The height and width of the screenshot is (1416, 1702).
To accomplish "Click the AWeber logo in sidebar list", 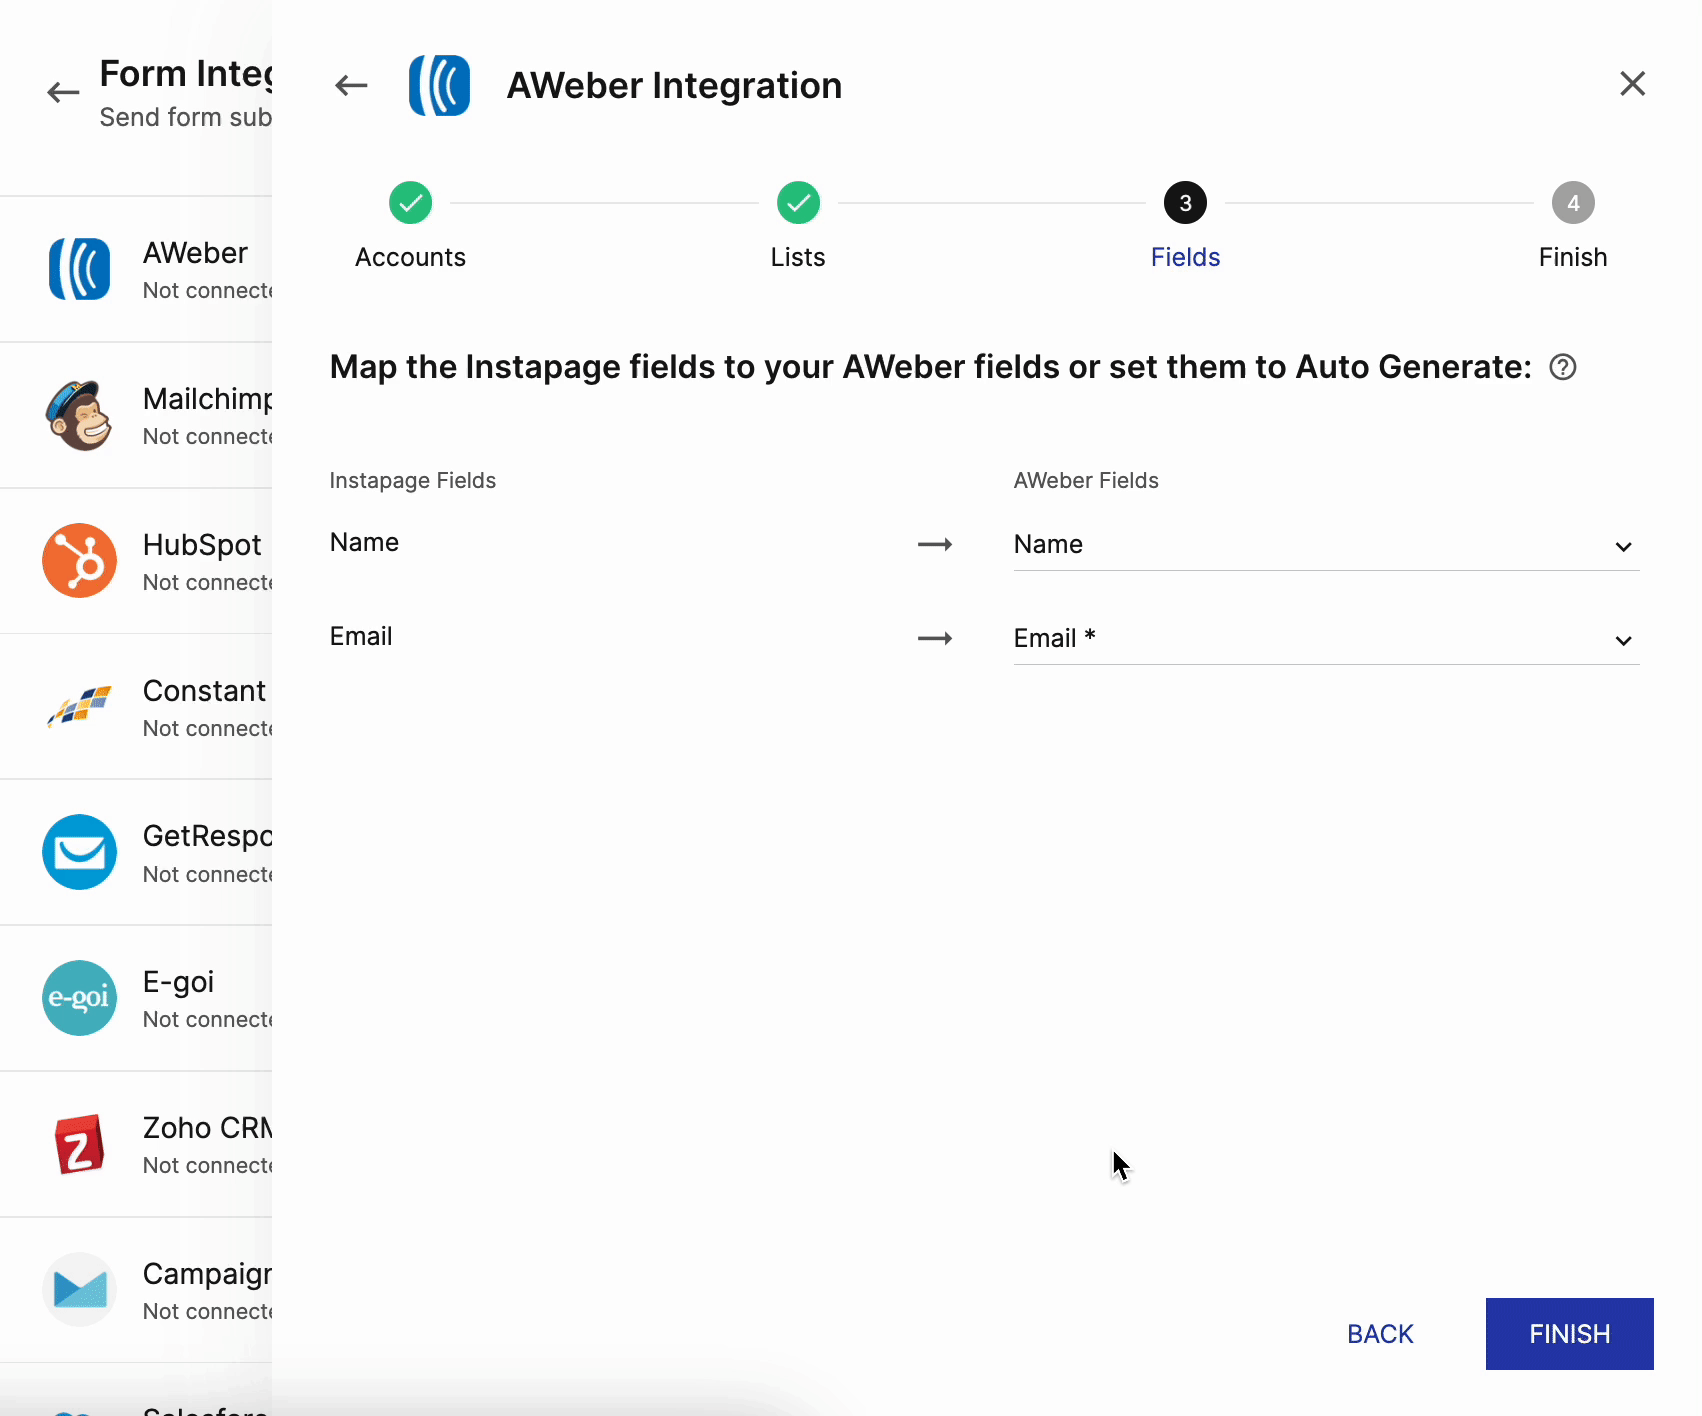I will click(x=80, y=269).
